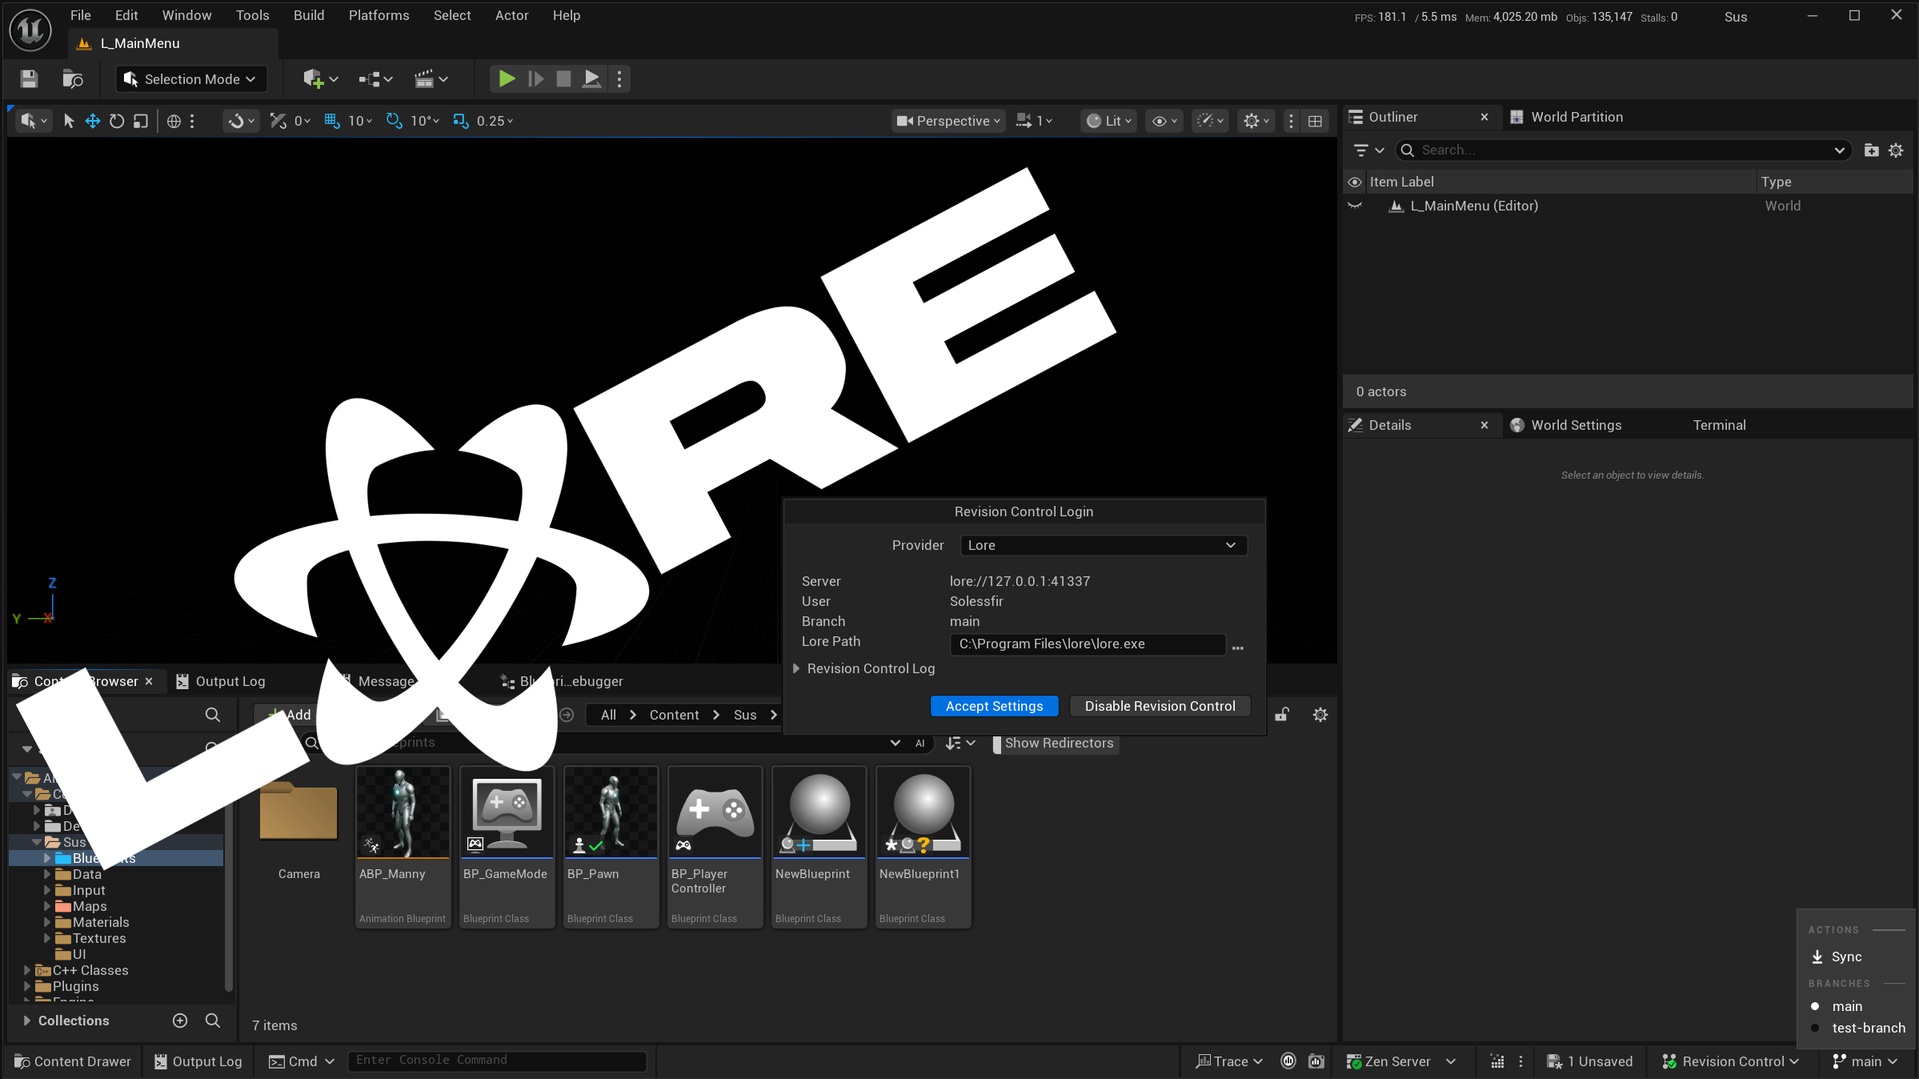The width and height of the screenshot is (1919, 1079).
Task: Open the Build menu
Action: pos(308,15)
